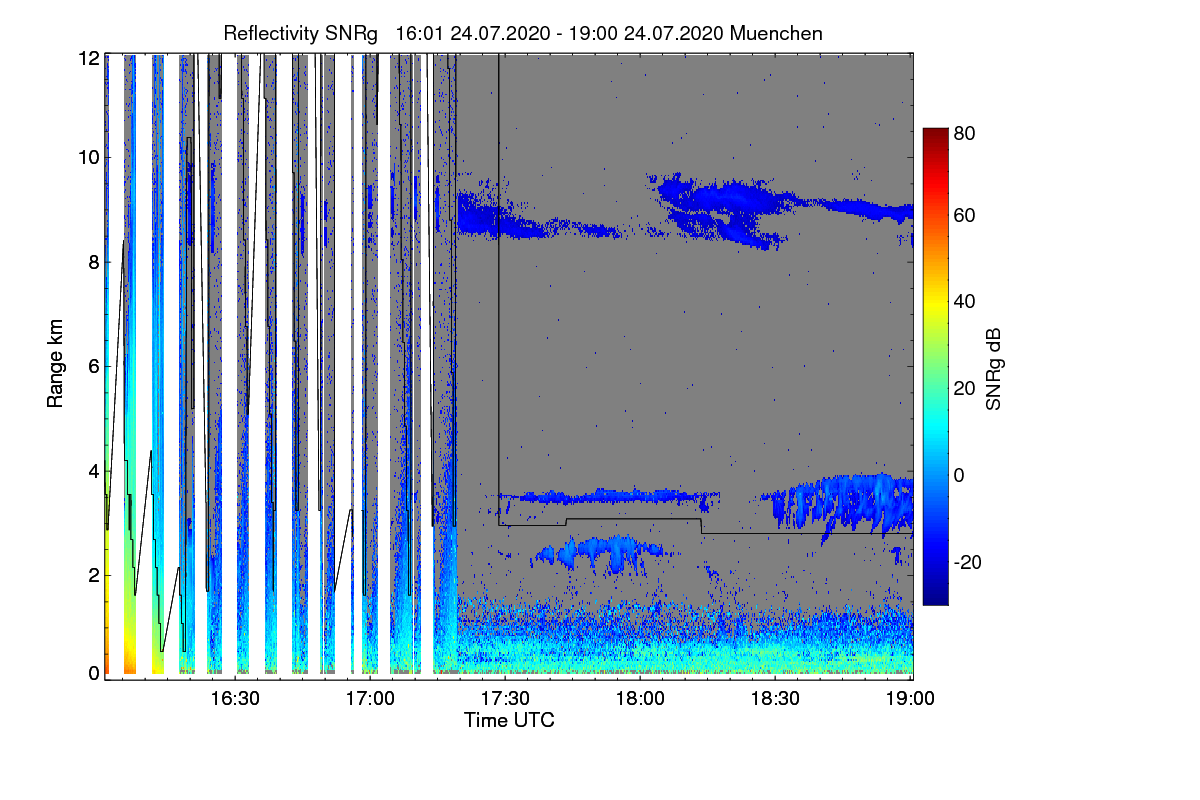Click the y-axis tick label 2

pyautogui.click(x=94, y=575)
